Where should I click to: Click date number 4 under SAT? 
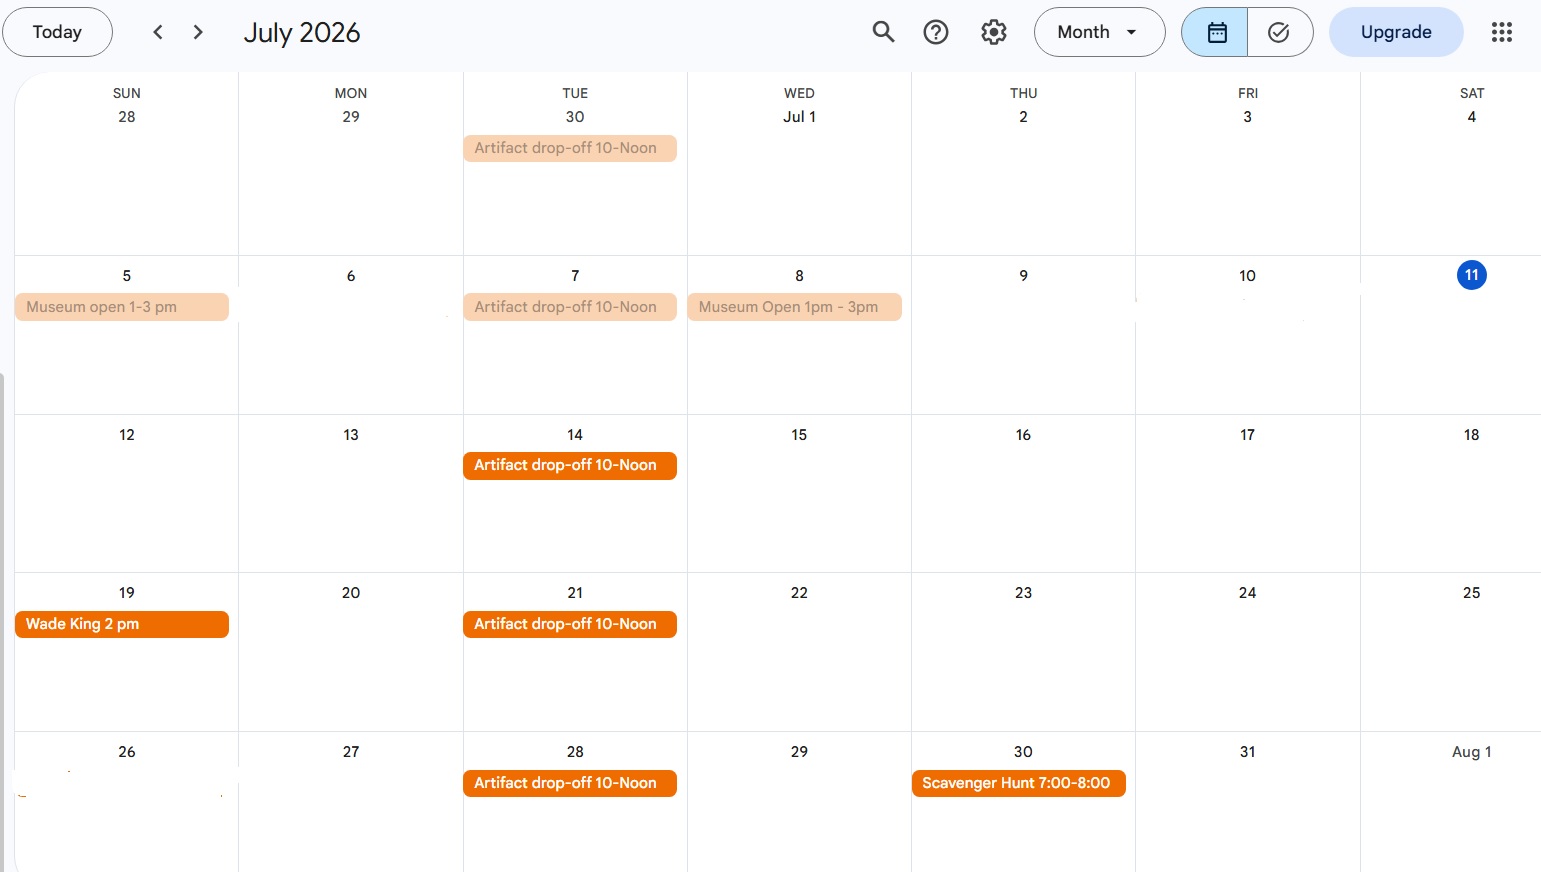pos(1471,117)
